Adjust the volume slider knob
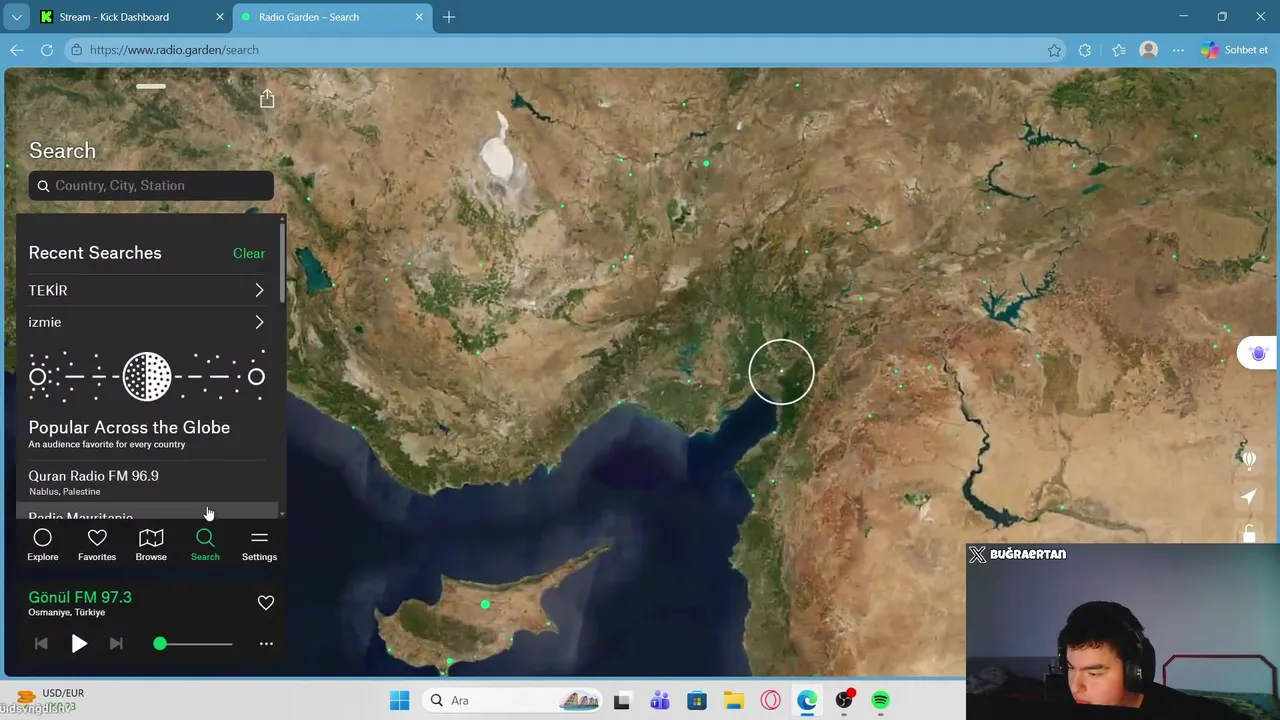 pos(160,644)
